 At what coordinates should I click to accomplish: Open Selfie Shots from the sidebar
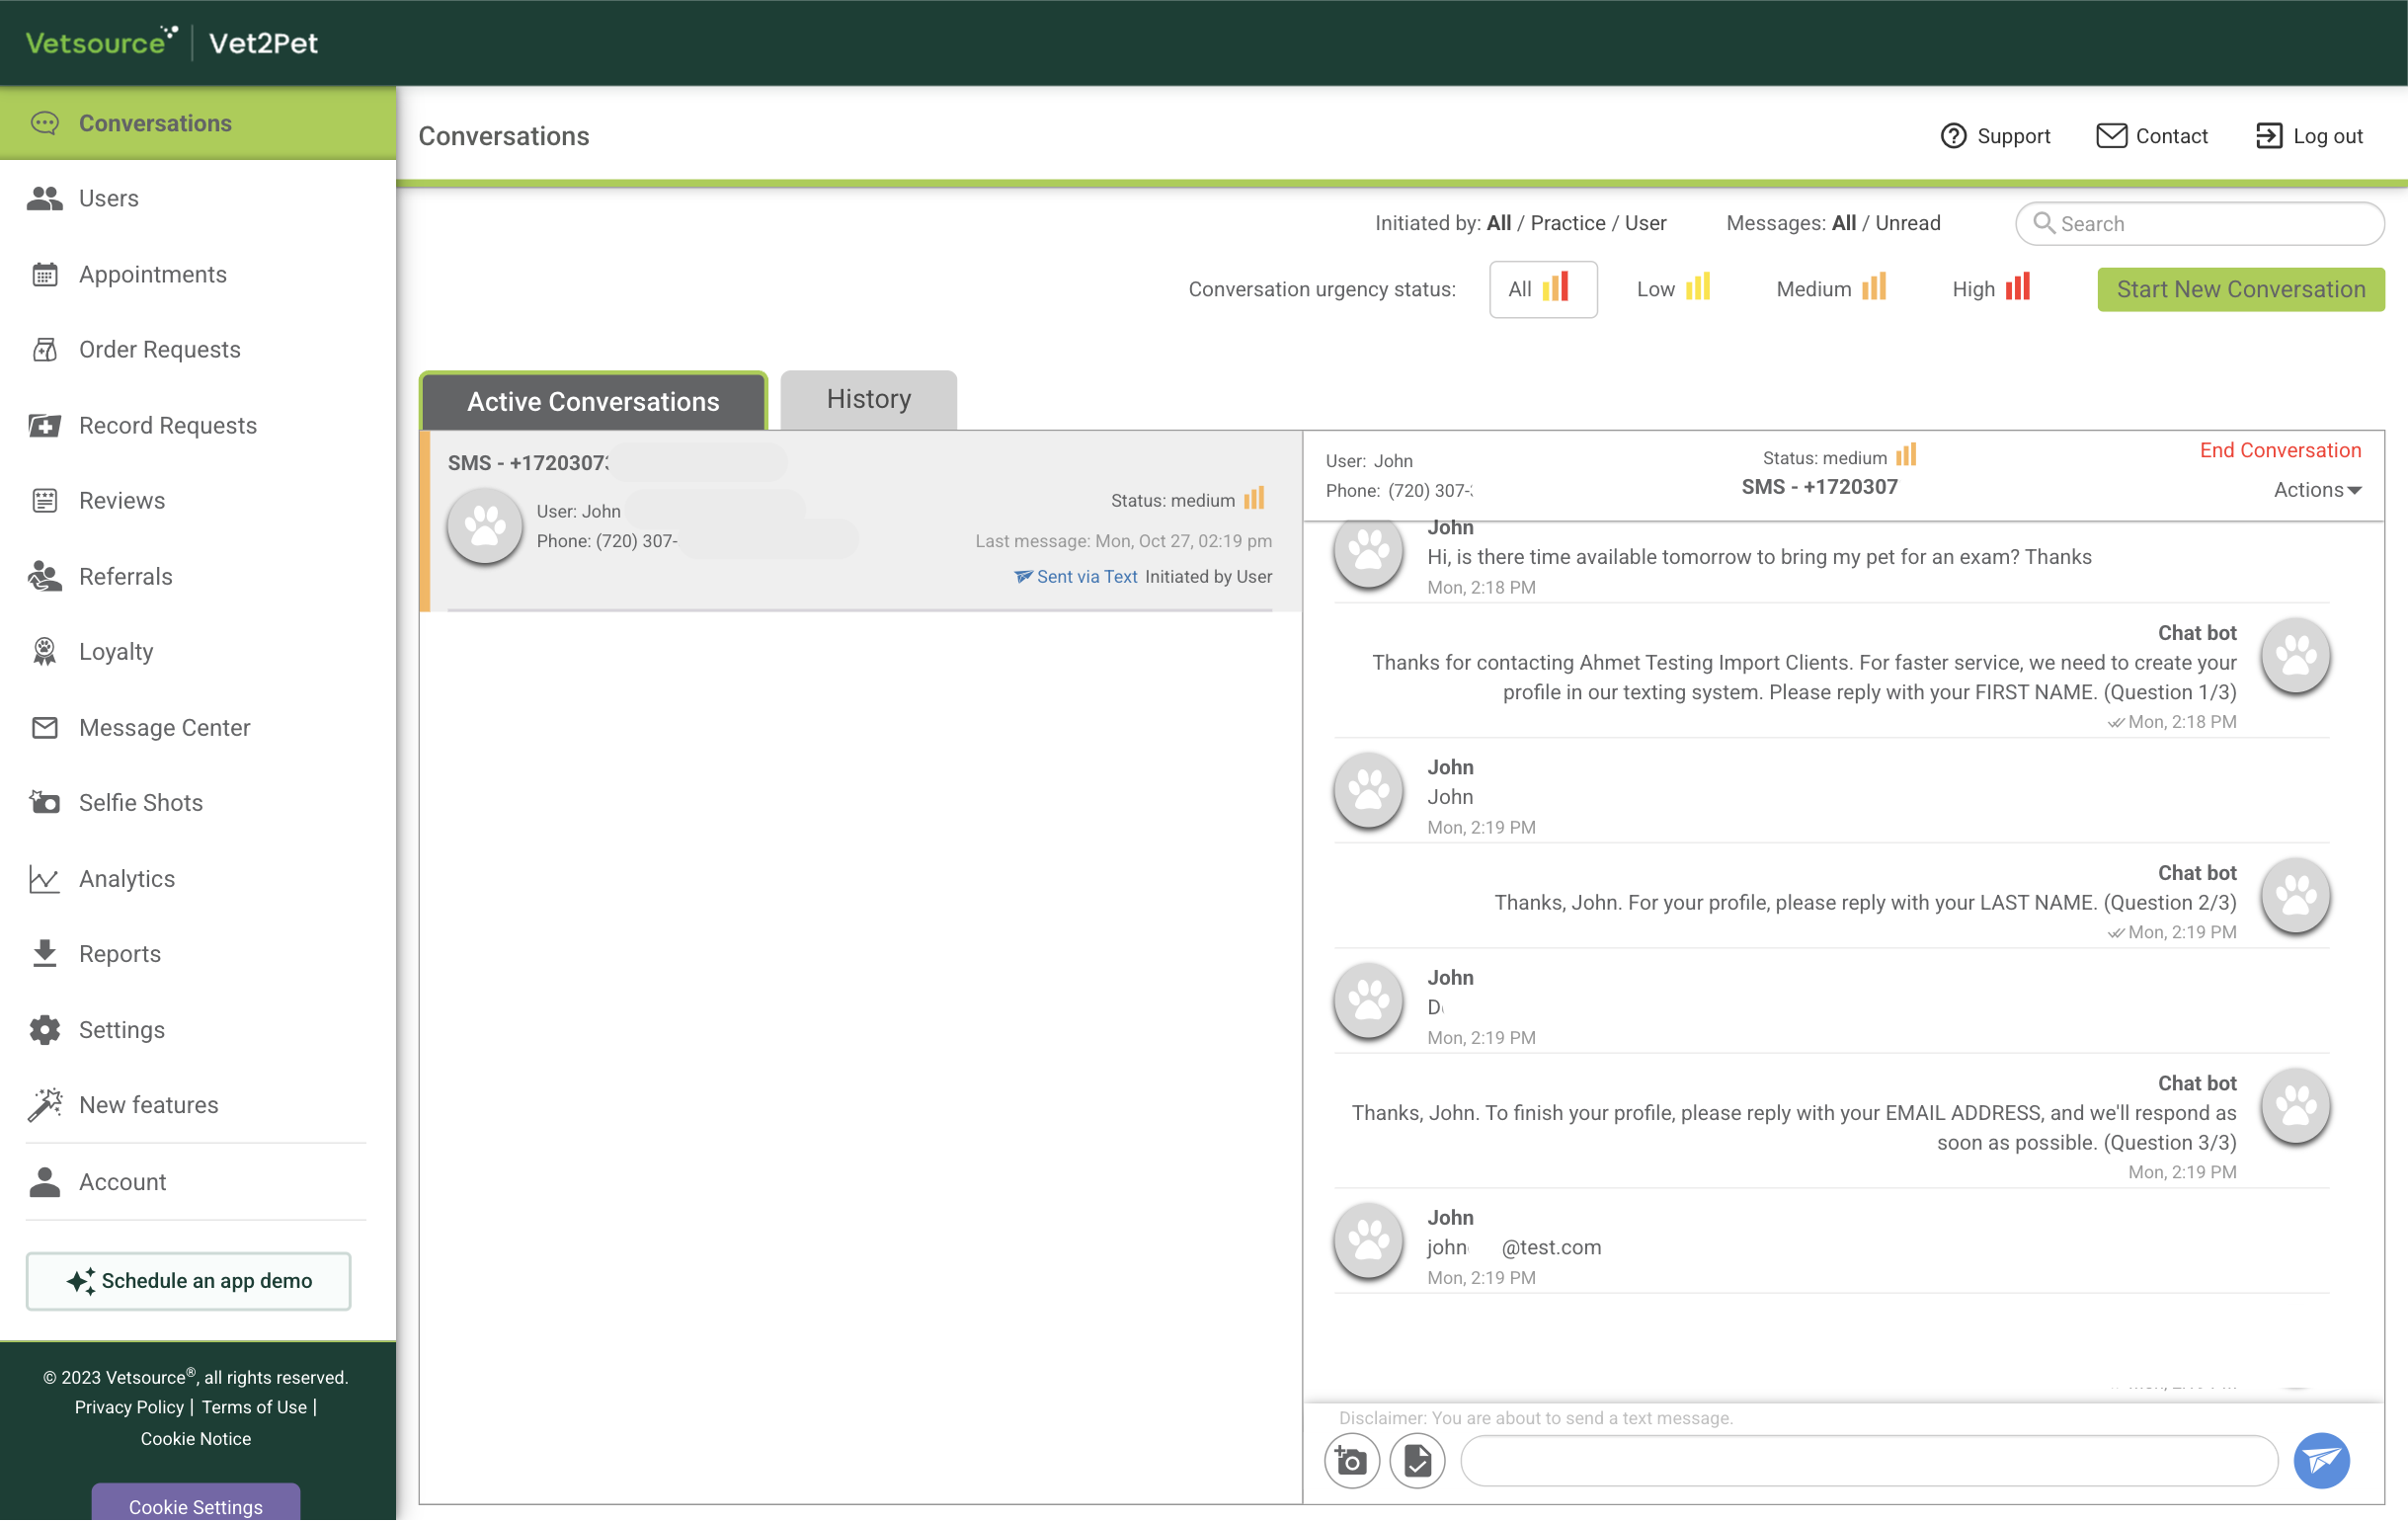tap(141, 803)
